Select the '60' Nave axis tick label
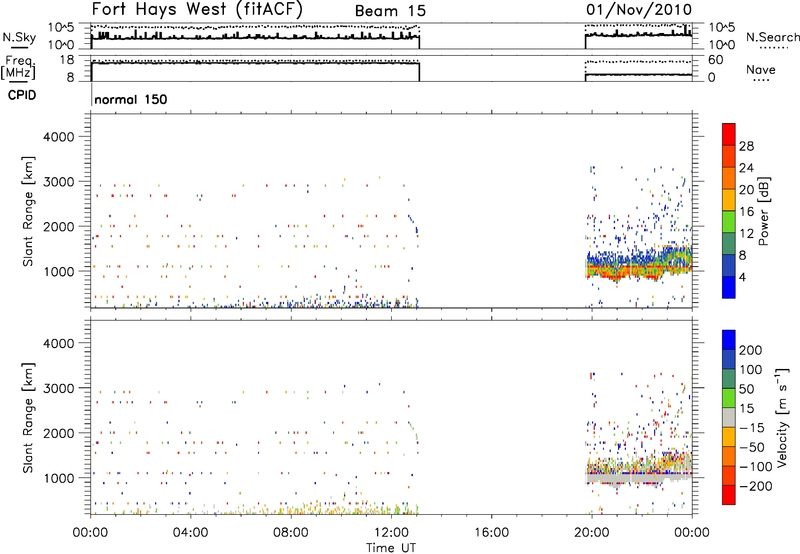 716,60
